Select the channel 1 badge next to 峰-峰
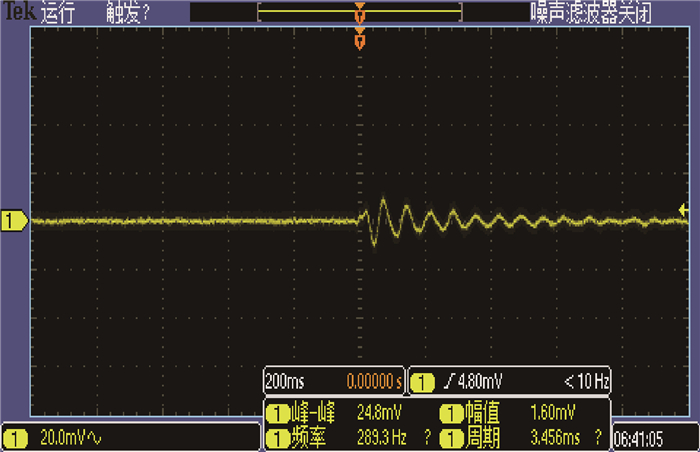Image resolution: width=700 pixels, height=452 pixels. (277, 413)
